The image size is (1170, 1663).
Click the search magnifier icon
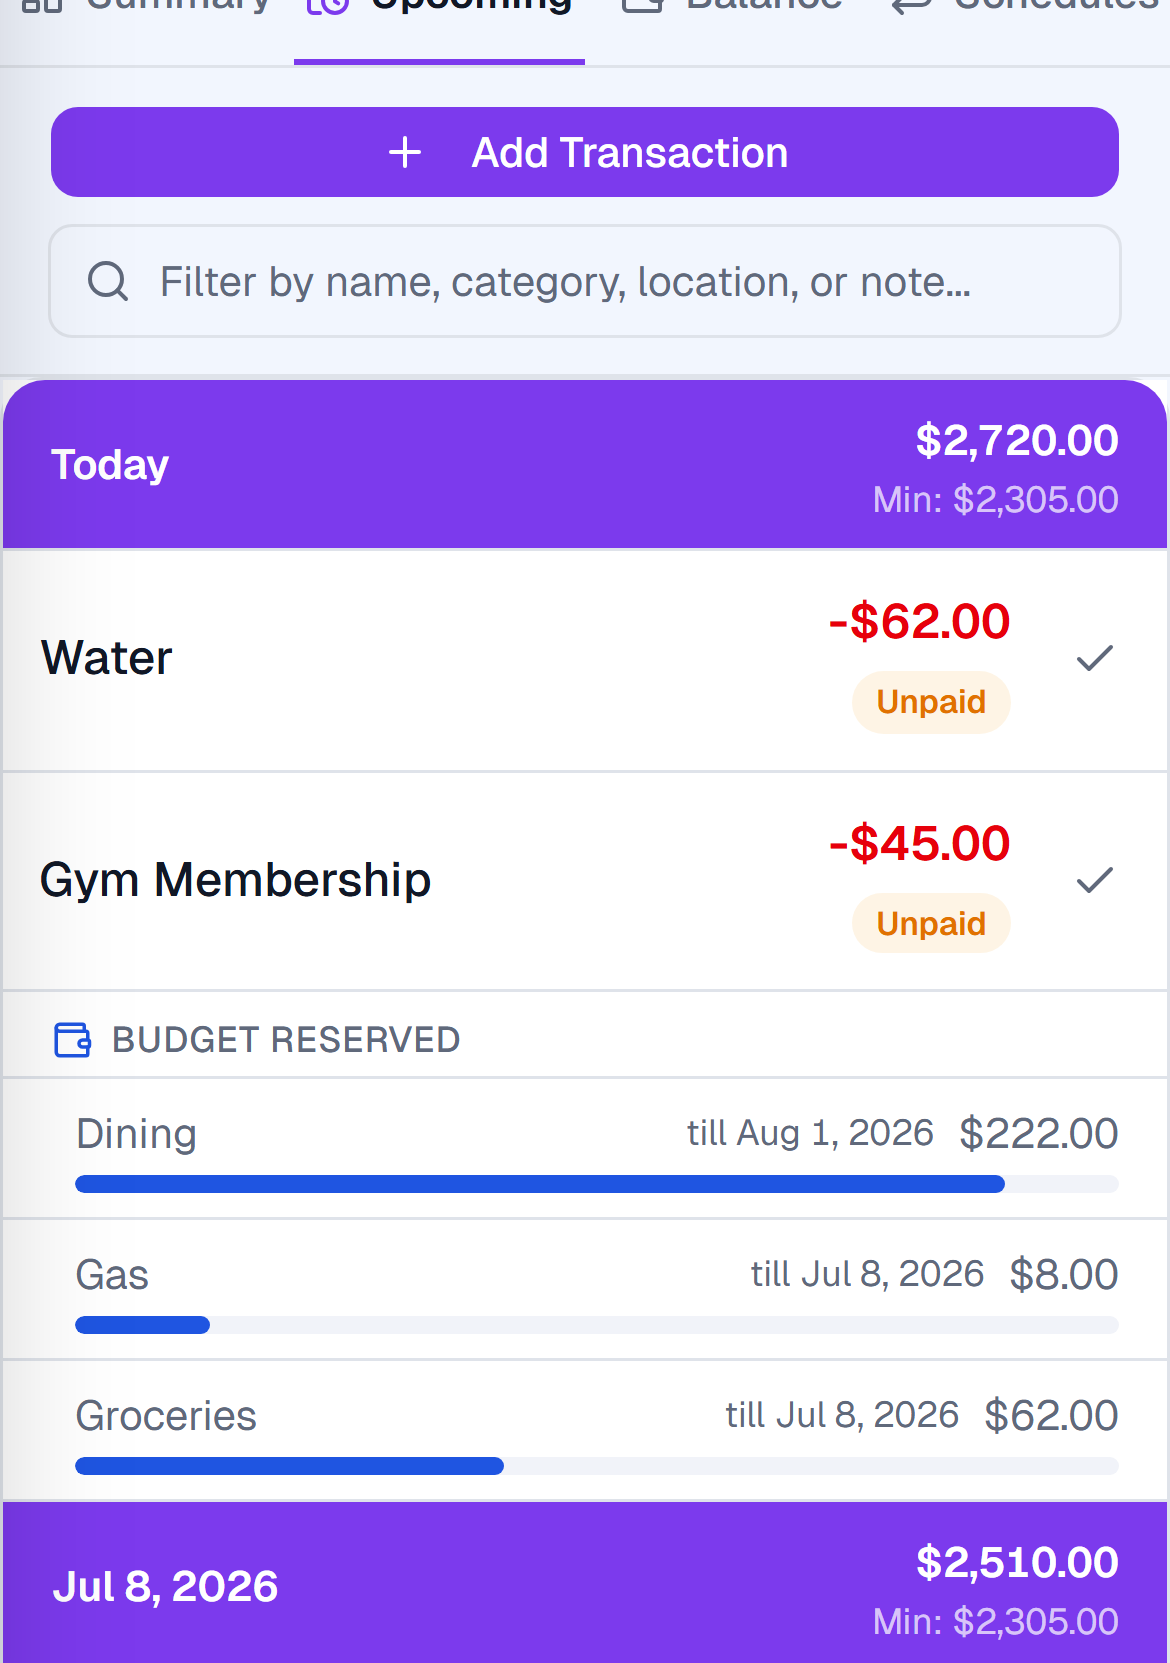(108, 282)
